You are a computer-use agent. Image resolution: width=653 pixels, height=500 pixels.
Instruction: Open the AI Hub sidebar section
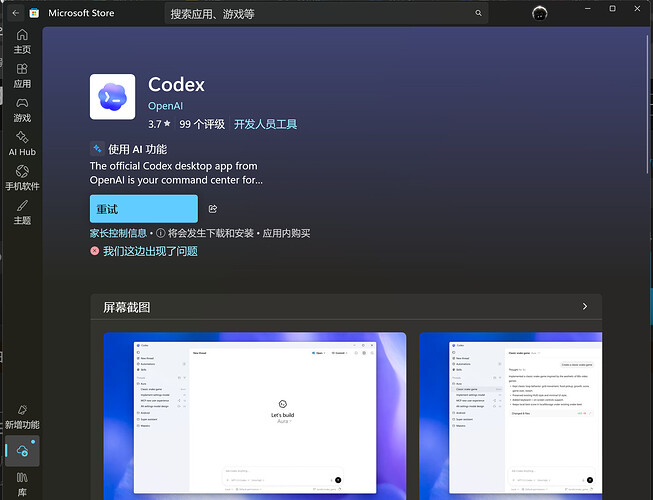[x=22, y=144]
